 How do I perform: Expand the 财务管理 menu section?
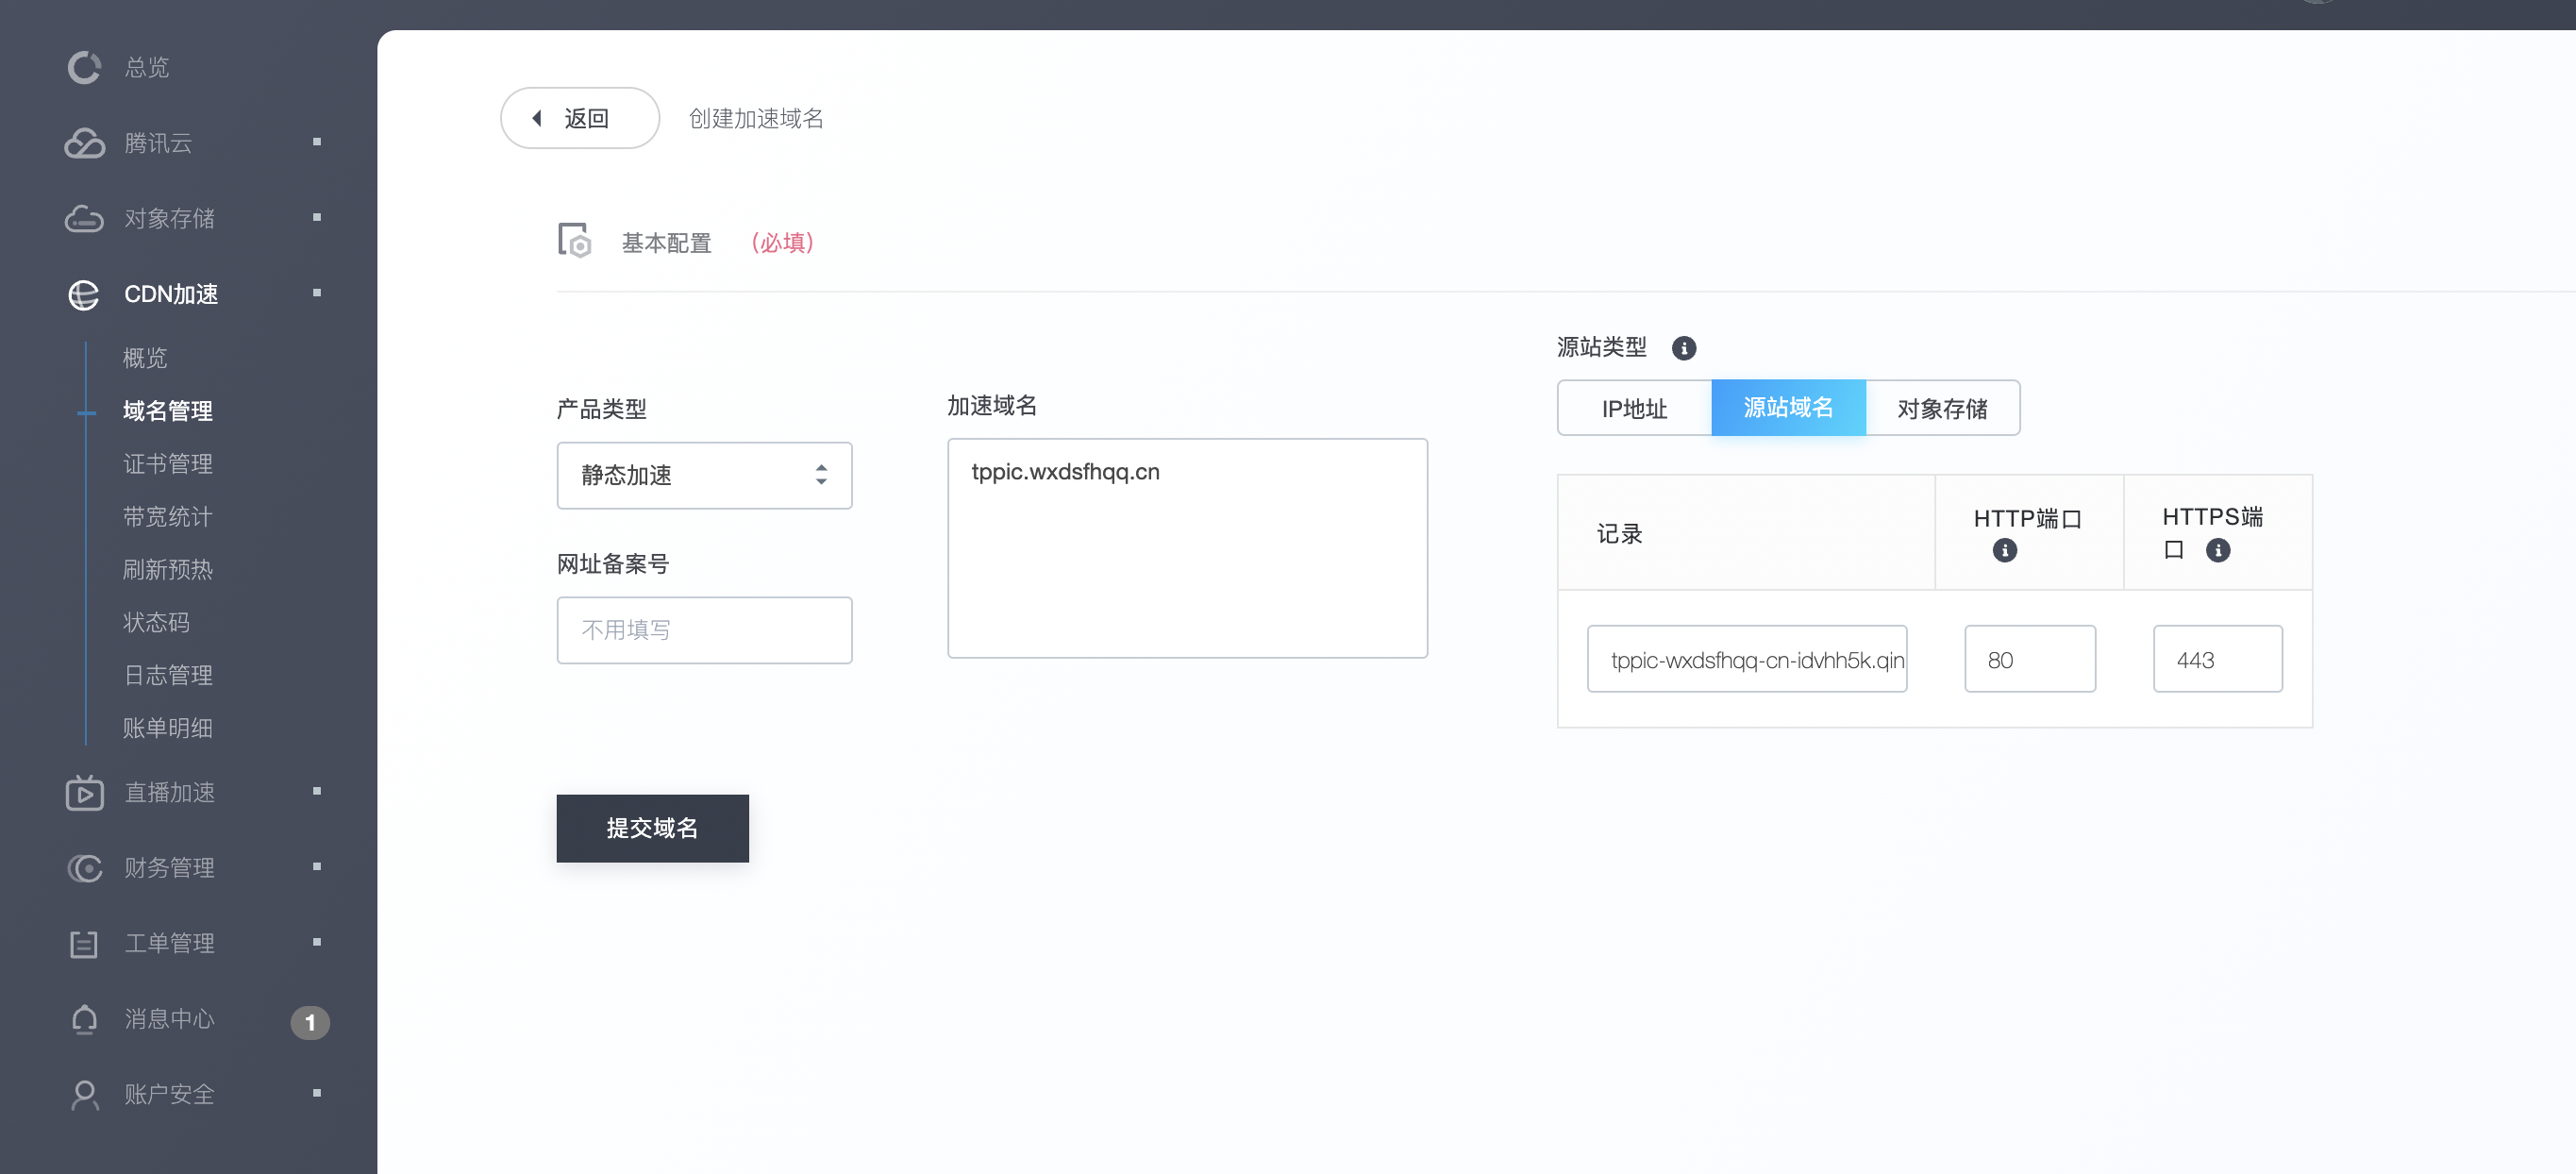[x=317, y=866]
